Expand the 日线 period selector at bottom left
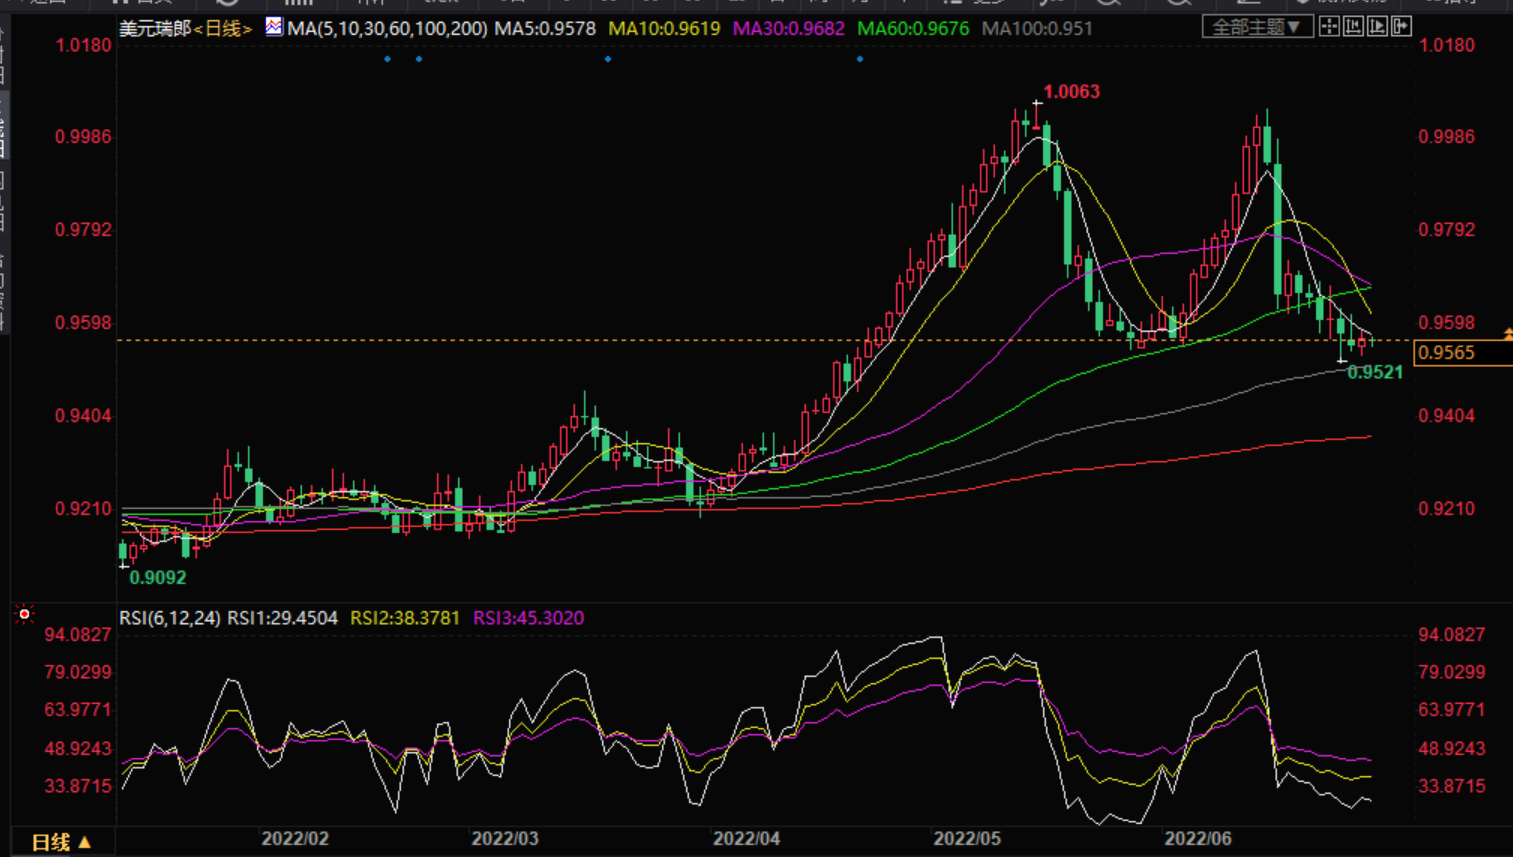 (62, 842)
